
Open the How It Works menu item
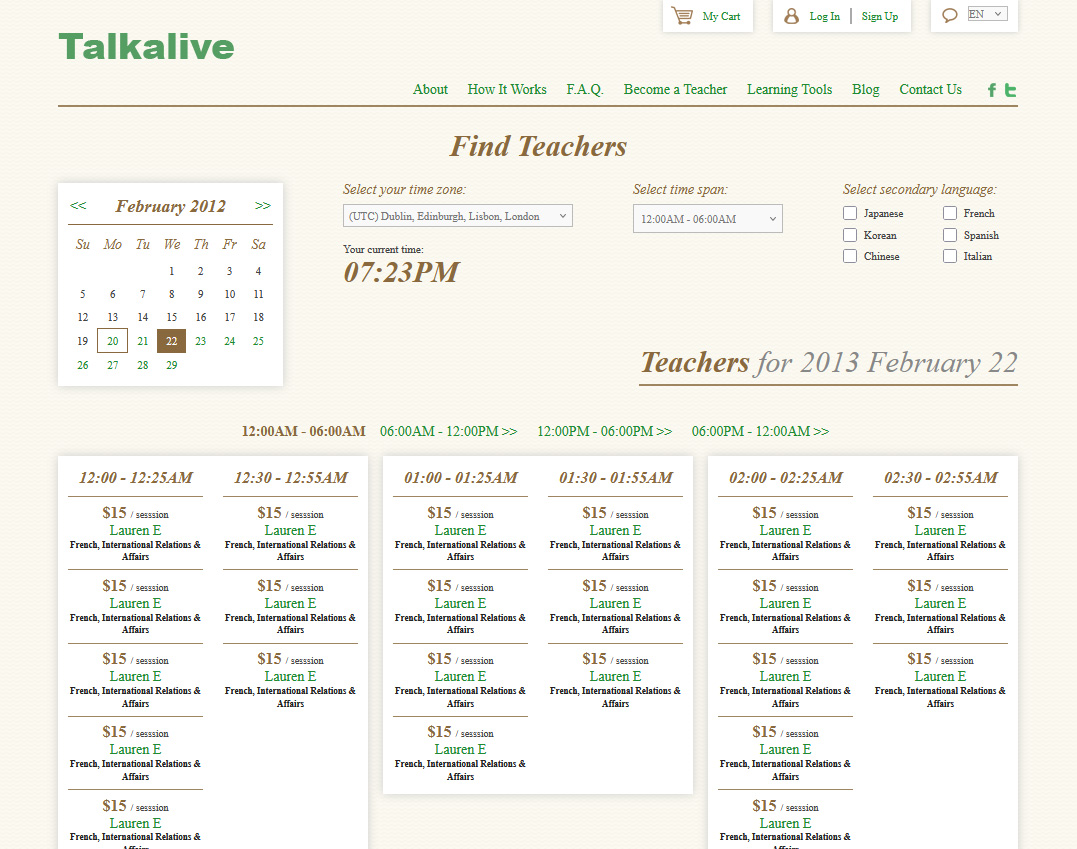(507, 89)
